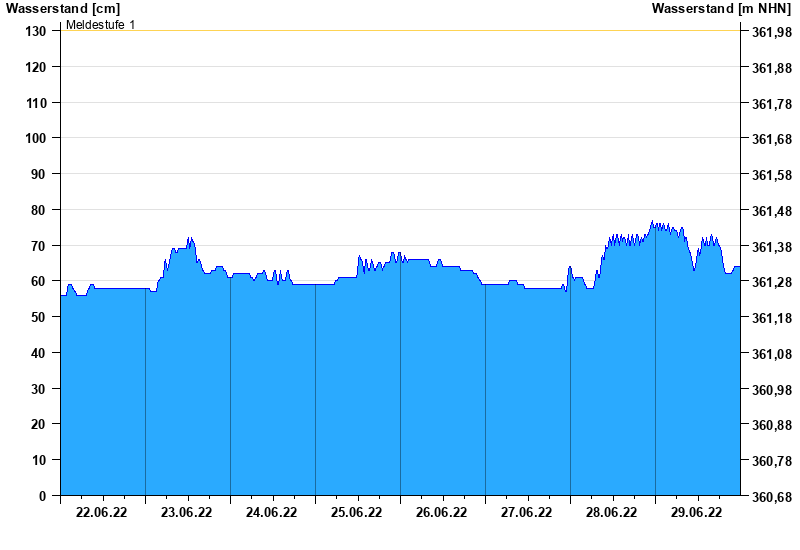Click the left axis value 80

(38, 210)
